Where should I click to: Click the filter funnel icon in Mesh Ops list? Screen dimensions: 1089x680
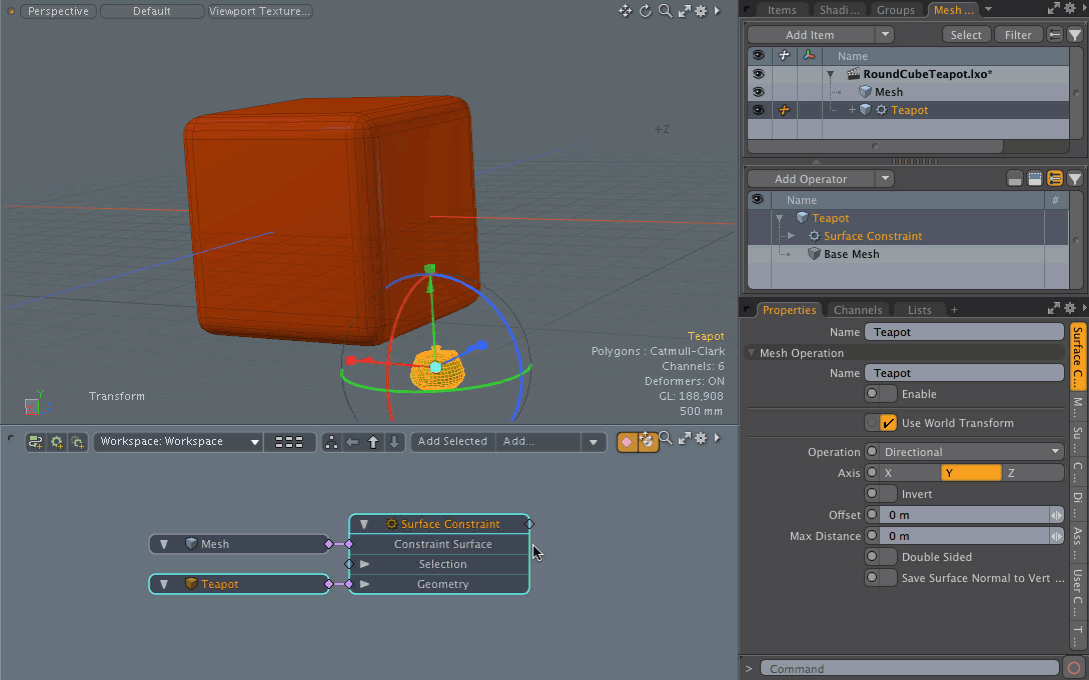tap(1075, 179)
